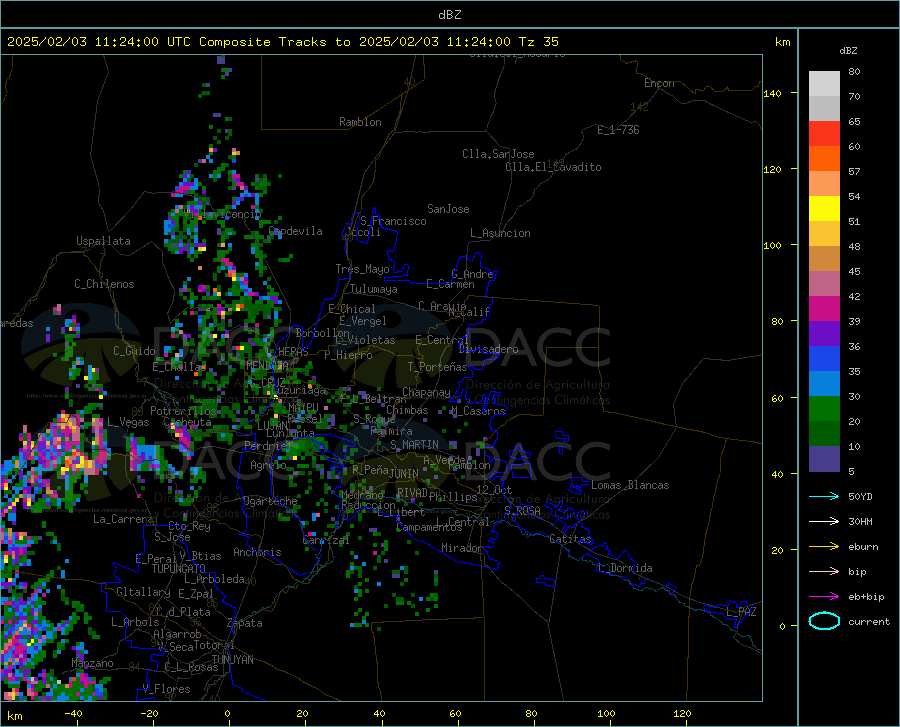Select the slate 5-10 dBZ legend swatch
The width and height of the screenshot is (900, 727).
click(824, 459)
